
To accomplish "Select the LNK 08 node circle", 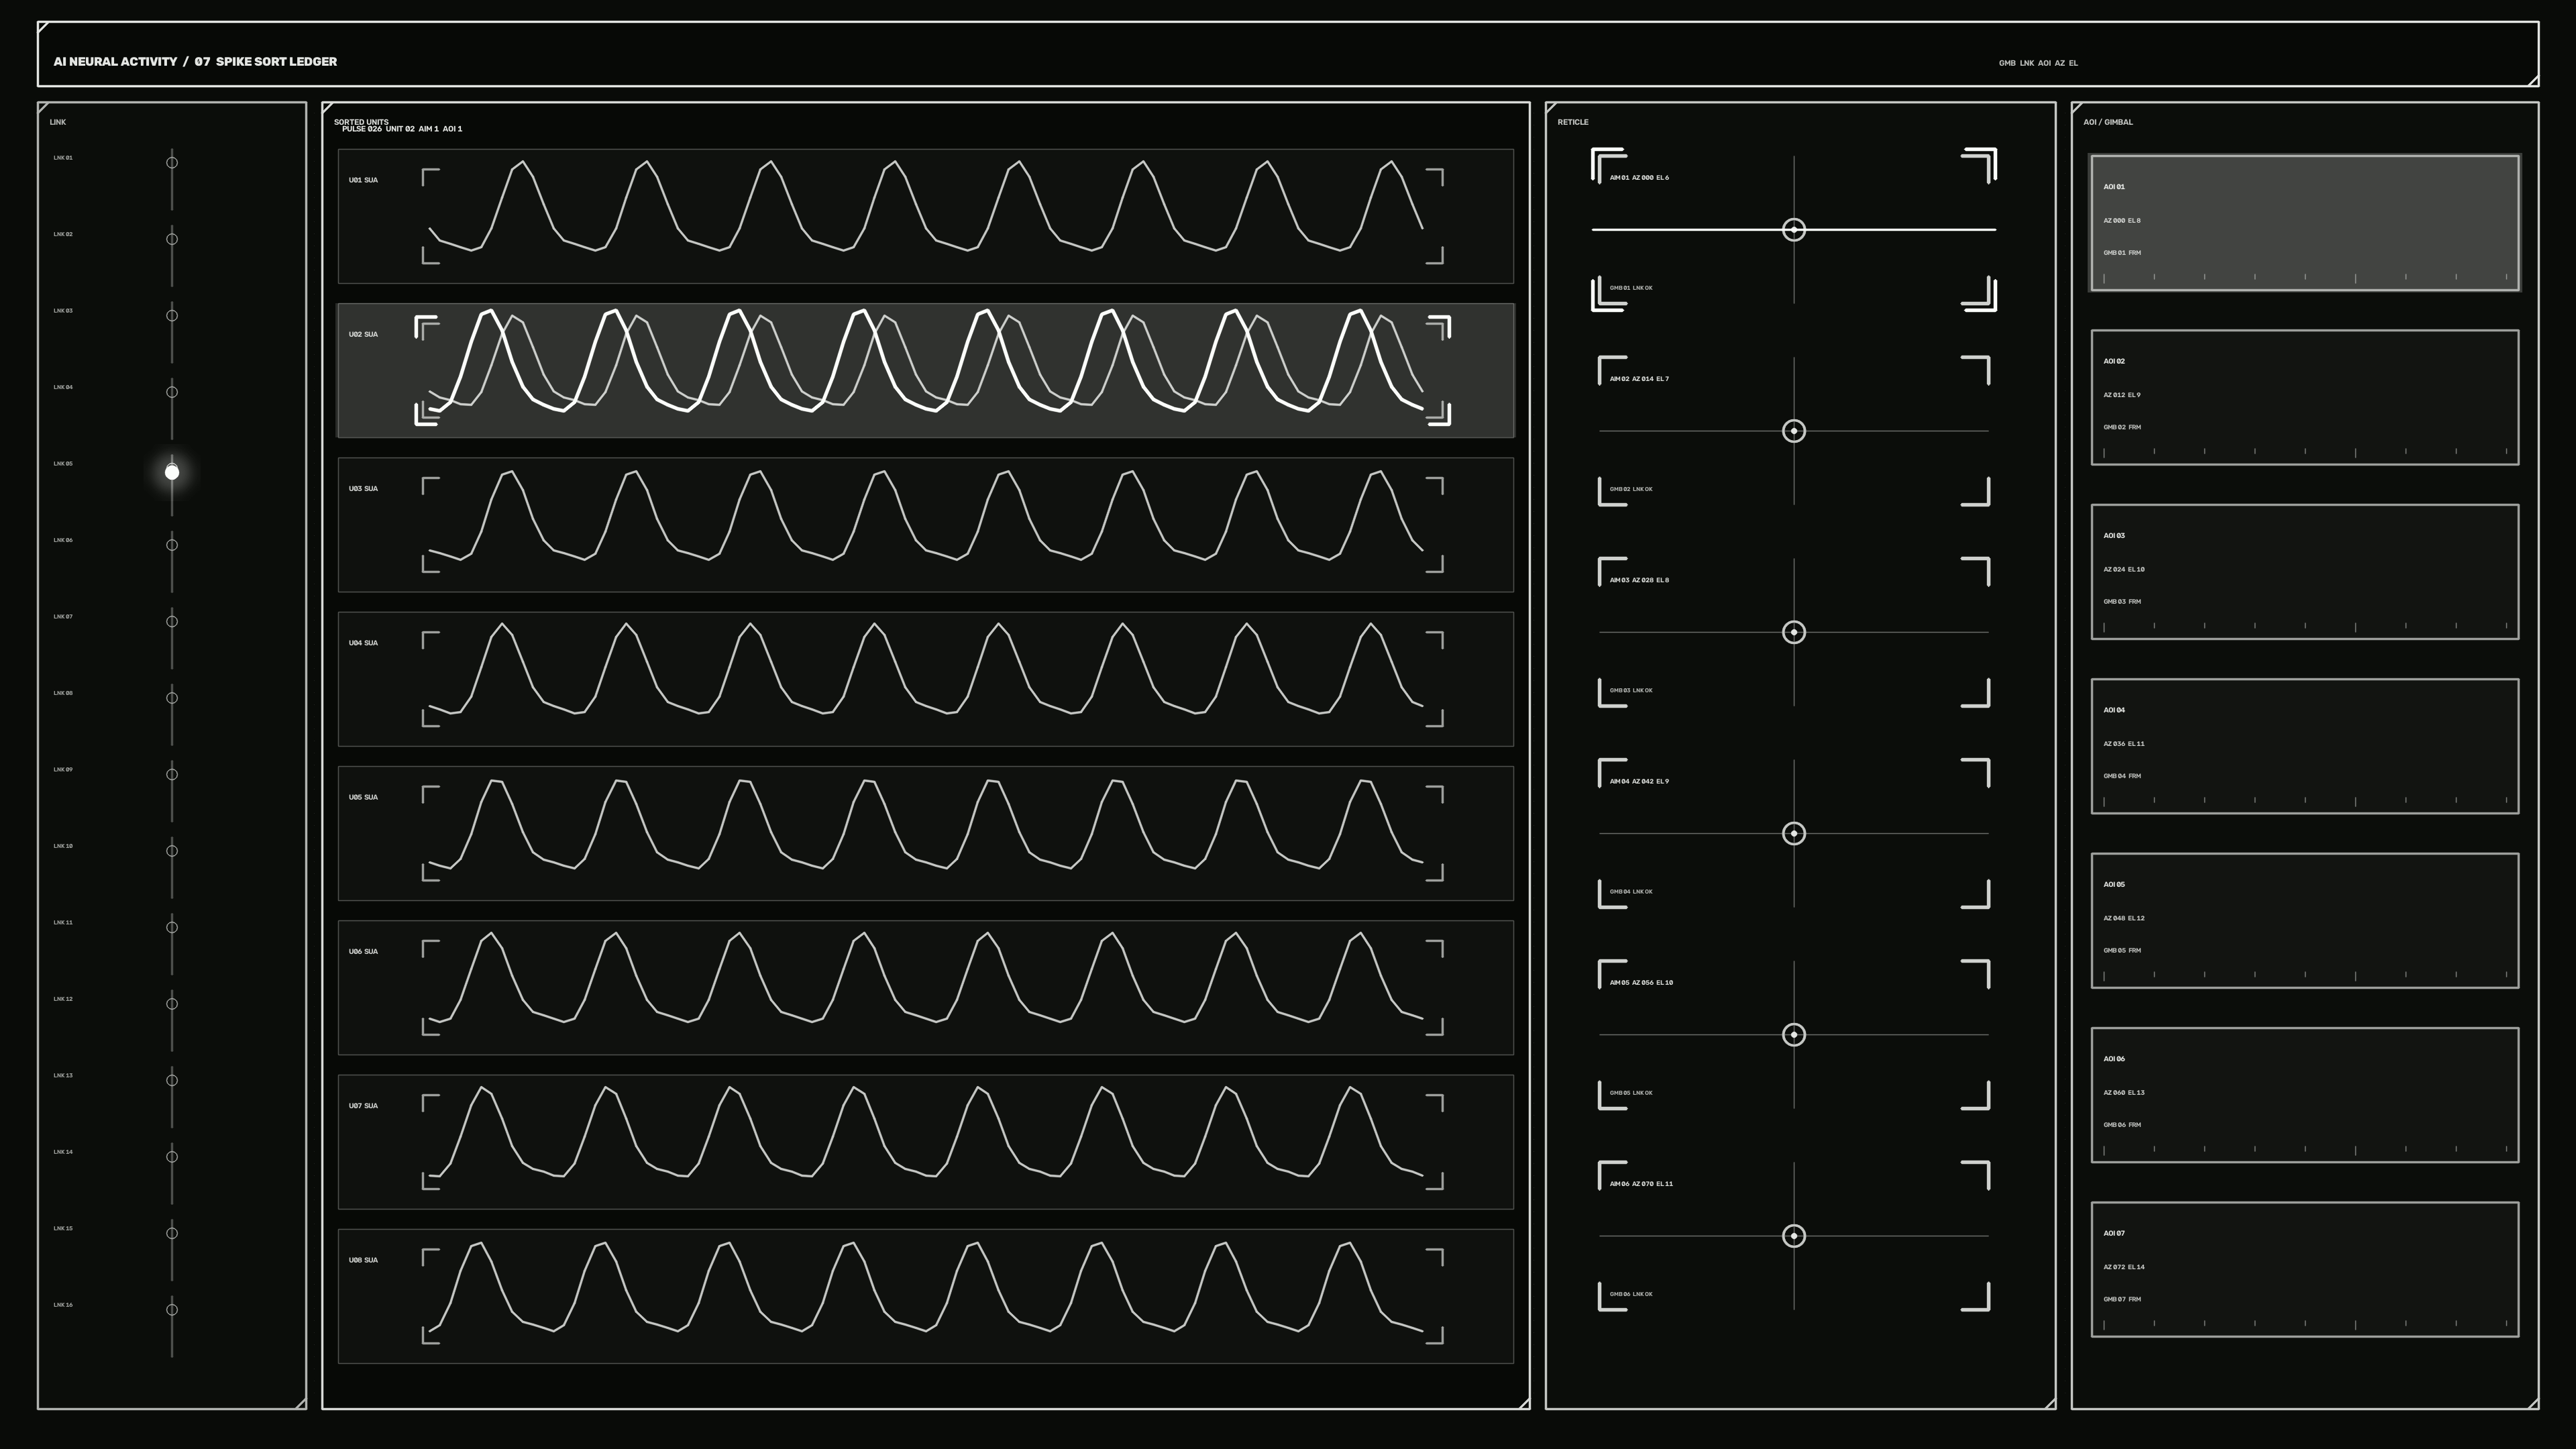I will 172,698.
